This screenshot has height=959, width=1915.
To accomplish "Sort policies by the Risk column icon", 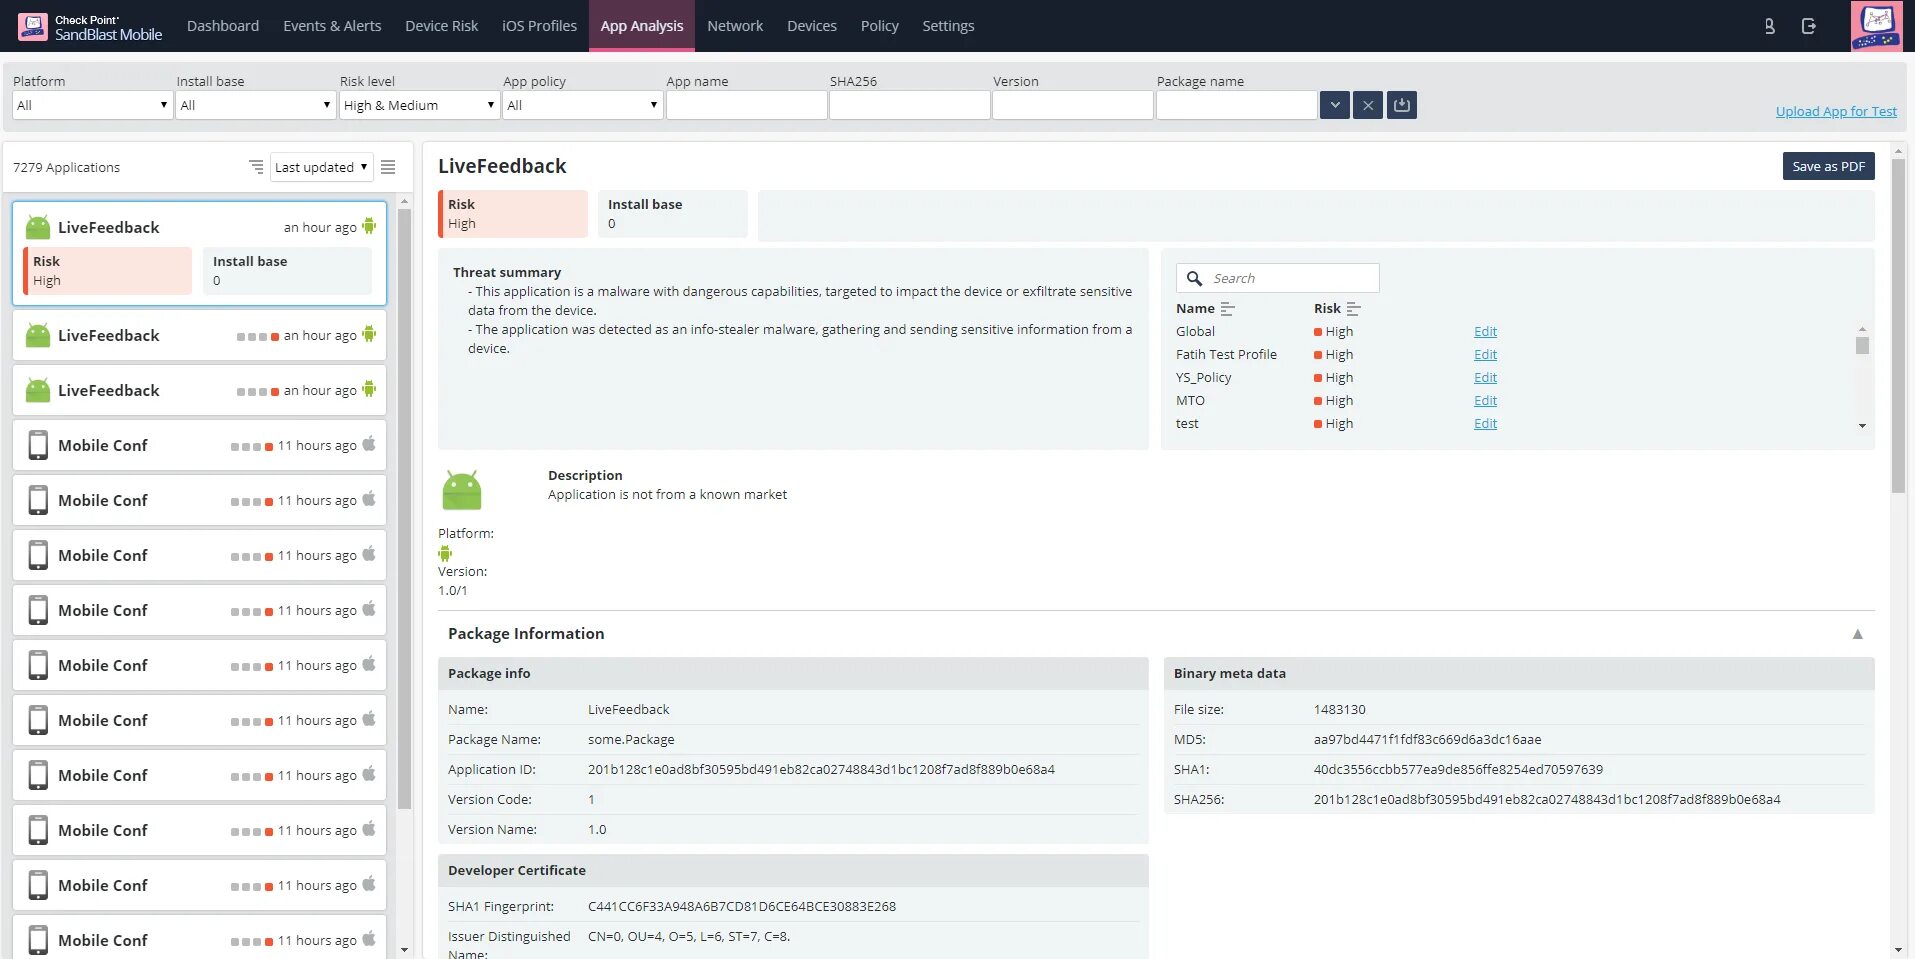I will (1353, 309).
